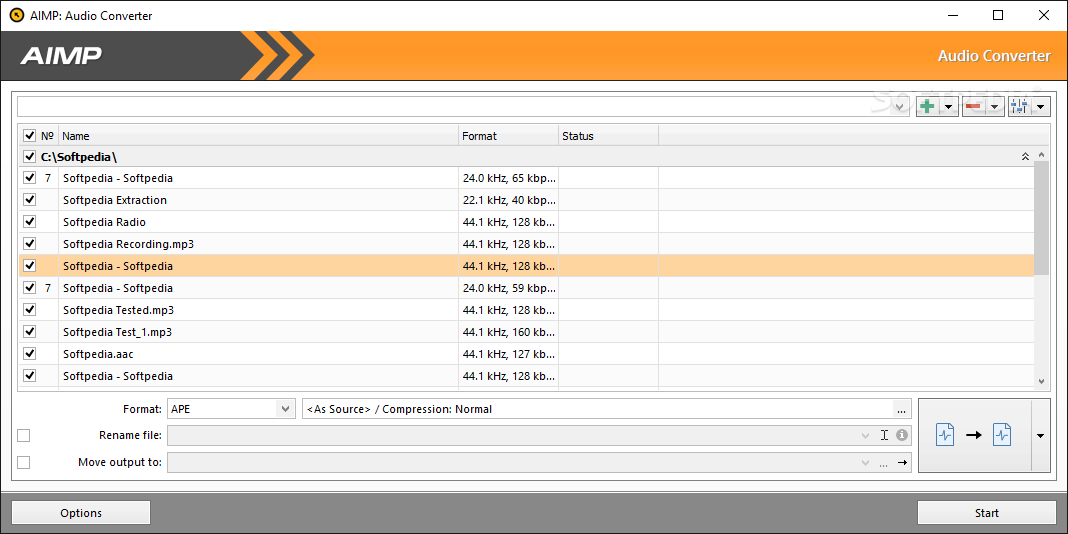Image resolution: width=1068 pixels, height=534 pixels.
Task: Click the '24.0 kHz, 59 kbp...' format cell
Action: click(509, 287)
